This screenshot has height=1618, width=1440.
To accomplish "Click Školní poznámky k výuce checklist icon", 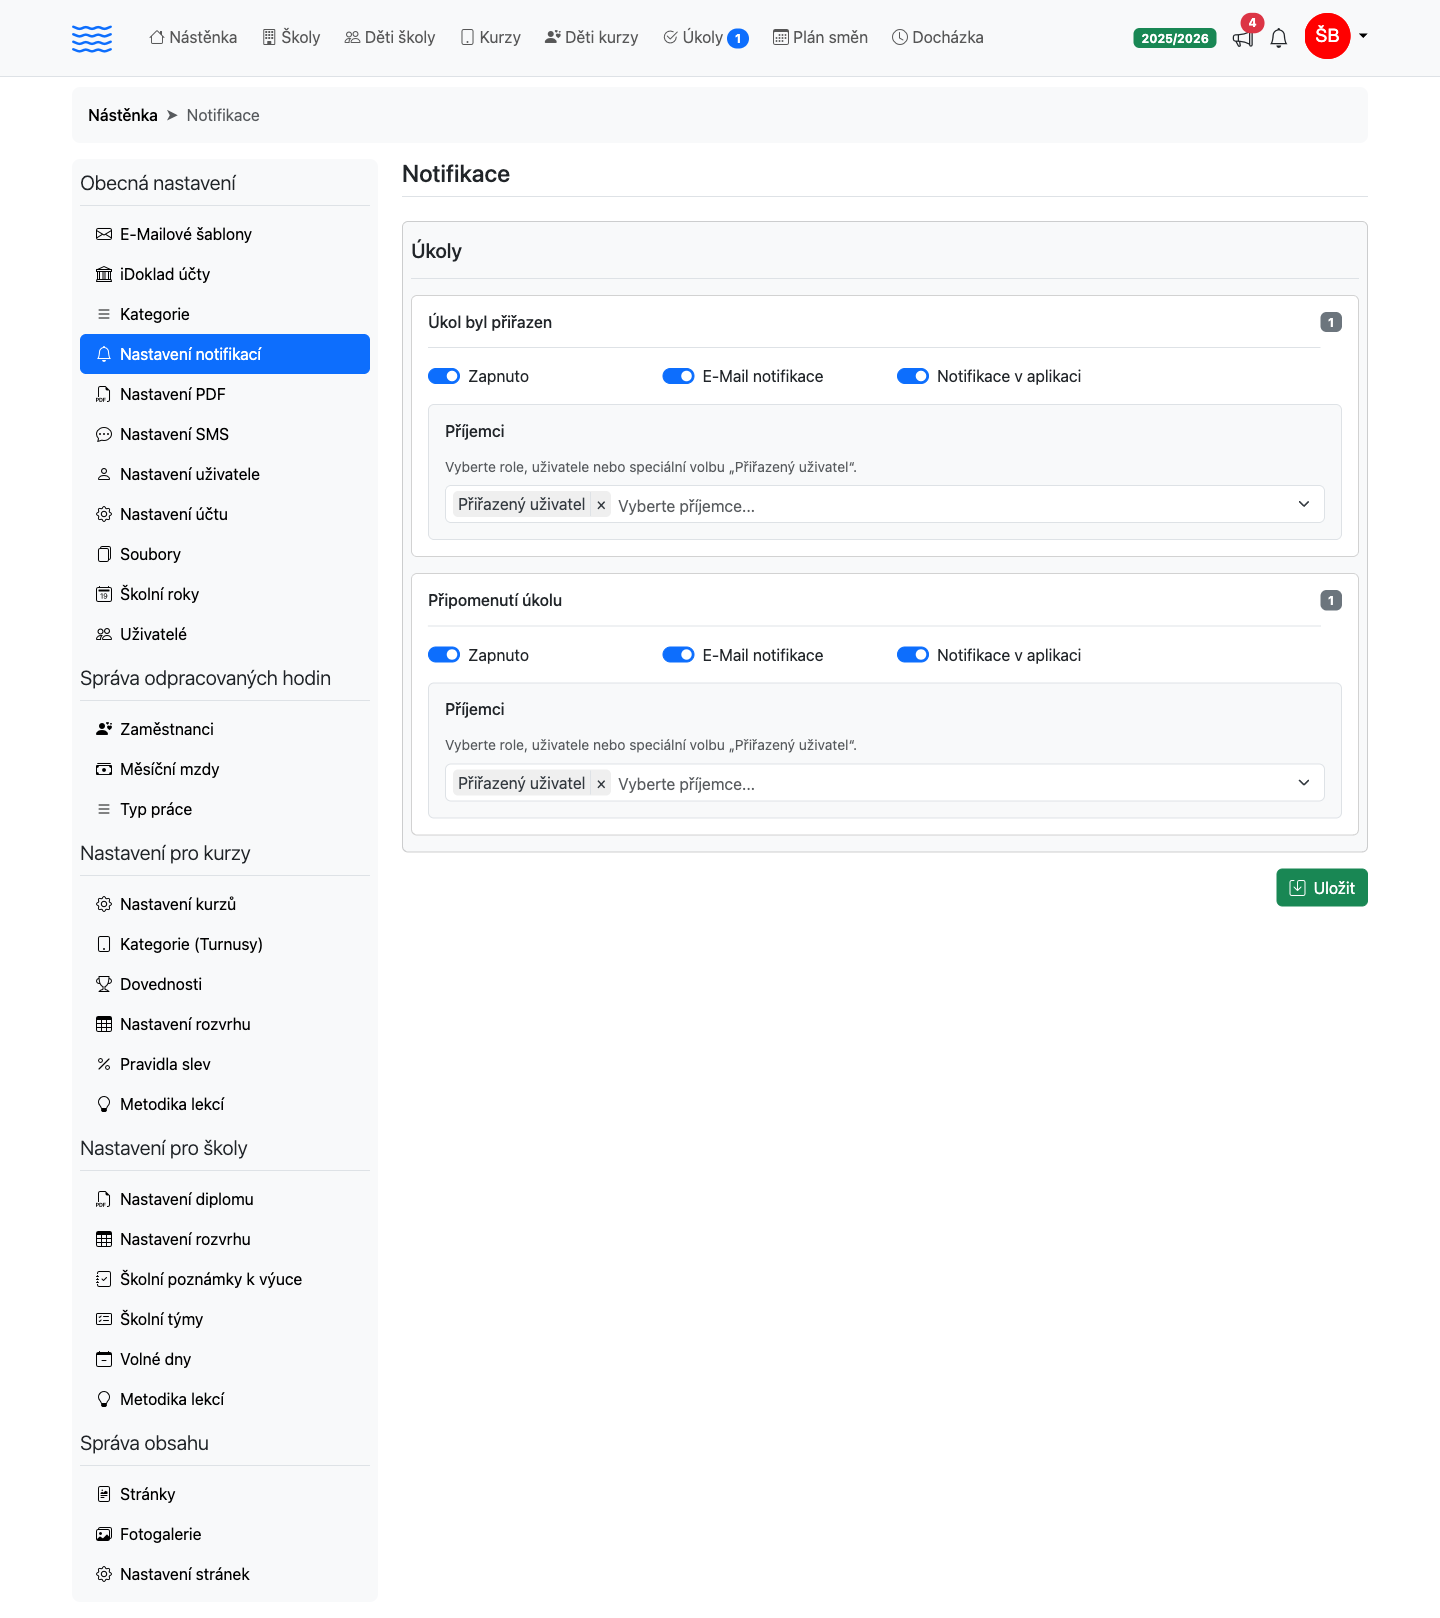I will (104, 1279).
